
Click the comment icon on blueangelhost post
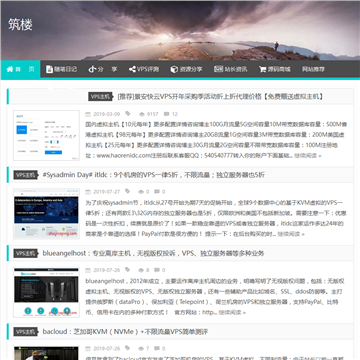coord(157,270)
